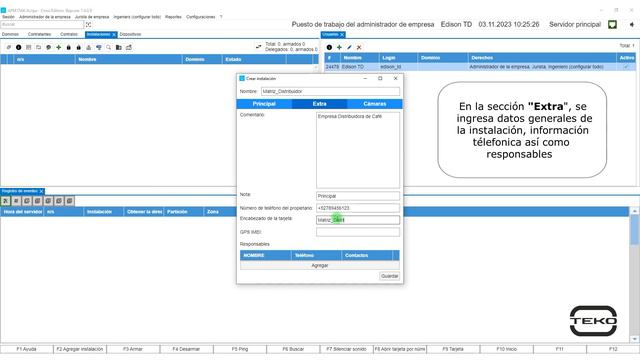This screenshot has height=360, width=640.
Task: Click the first padlock icon in Instalaciones toolbar
Action: [x=69, y=47]
